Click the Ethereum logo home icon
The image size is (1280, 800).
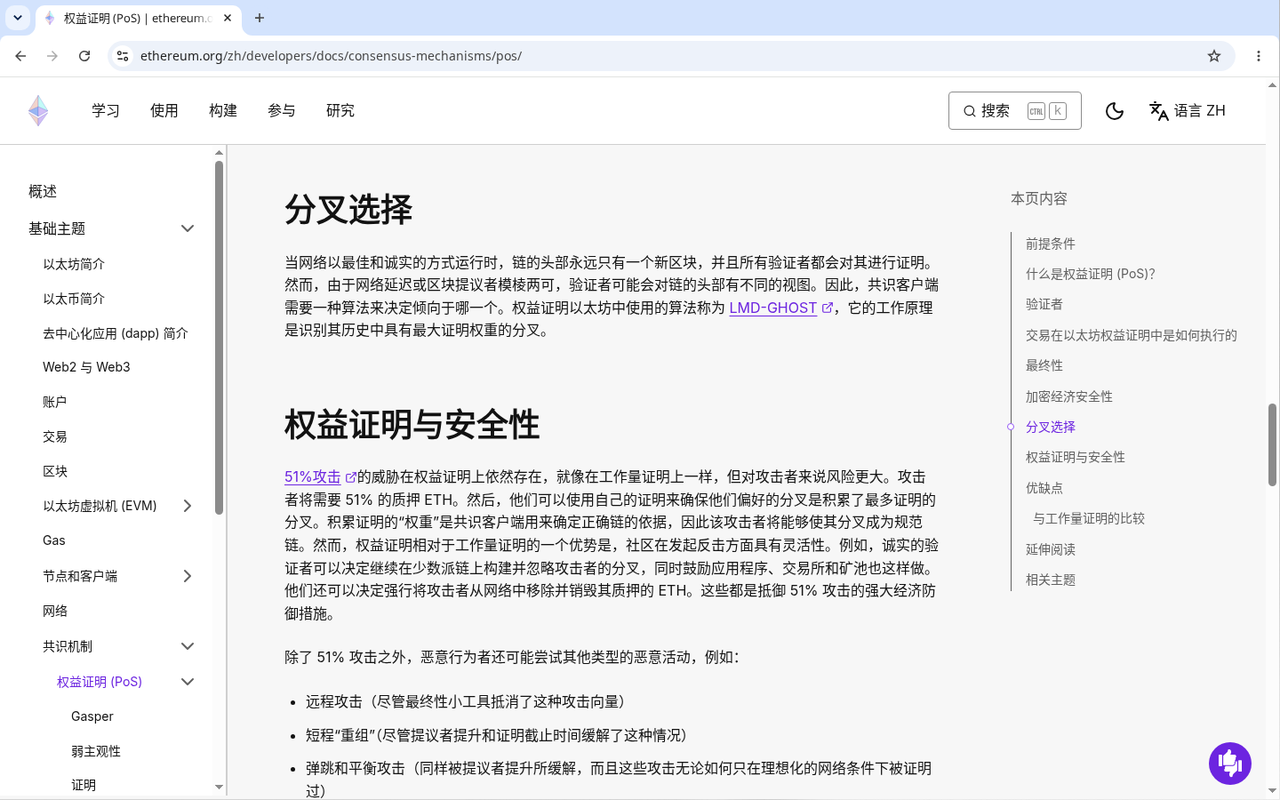coord(38,111)
